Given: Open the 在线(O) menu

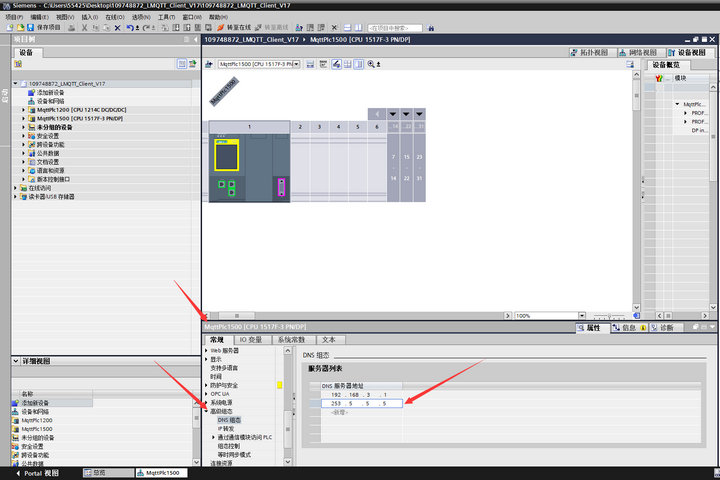Looking at the screenshot, I should 115,17.
